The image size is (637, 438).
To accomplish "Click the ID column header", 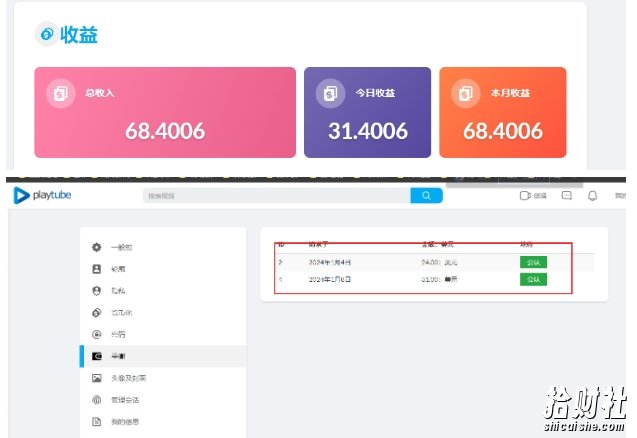I will click(x=281, y=245).
